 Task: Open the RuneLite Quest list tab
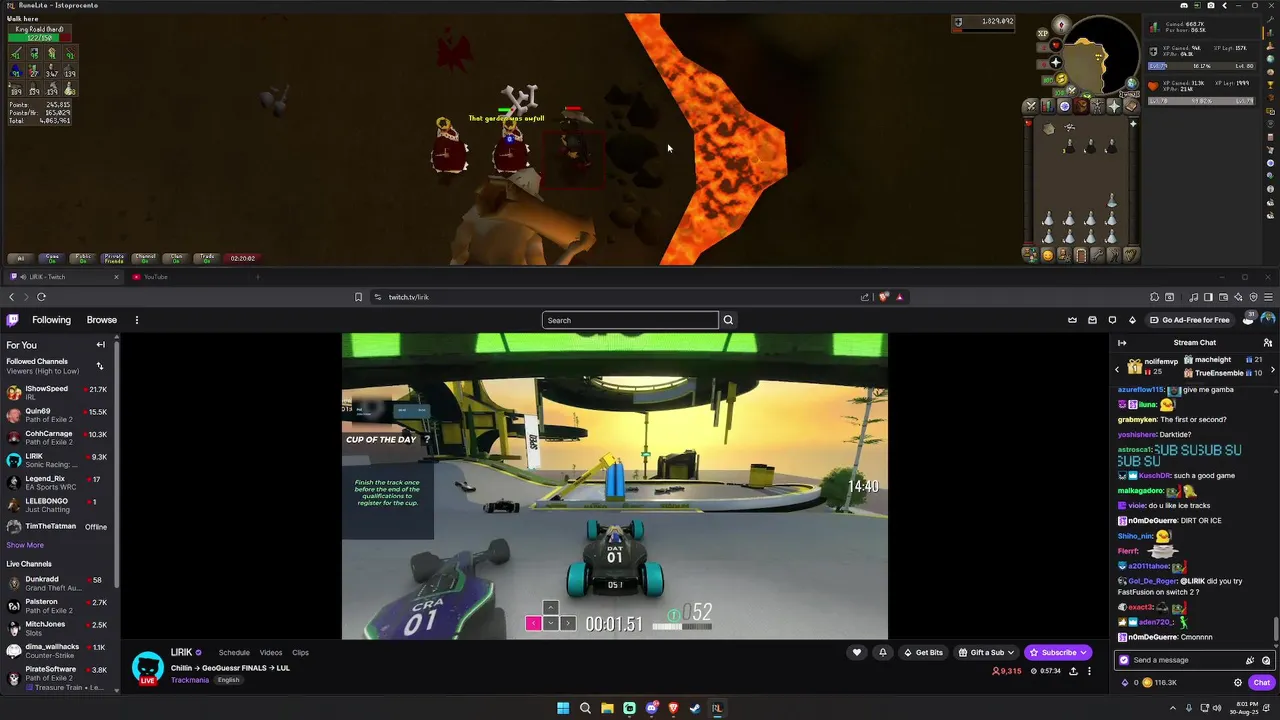click(x=1065, y=107)
